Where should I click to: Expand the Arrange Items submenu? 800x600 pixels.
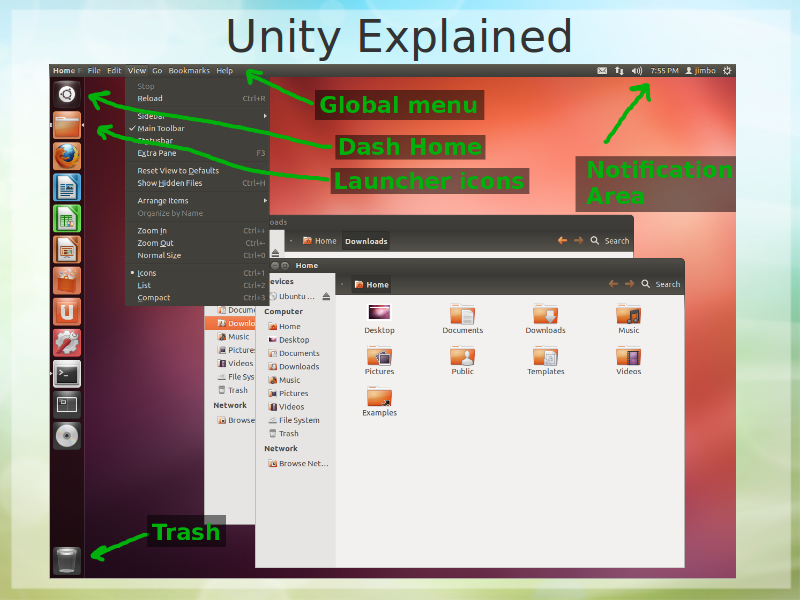click(x=197, y=201)
